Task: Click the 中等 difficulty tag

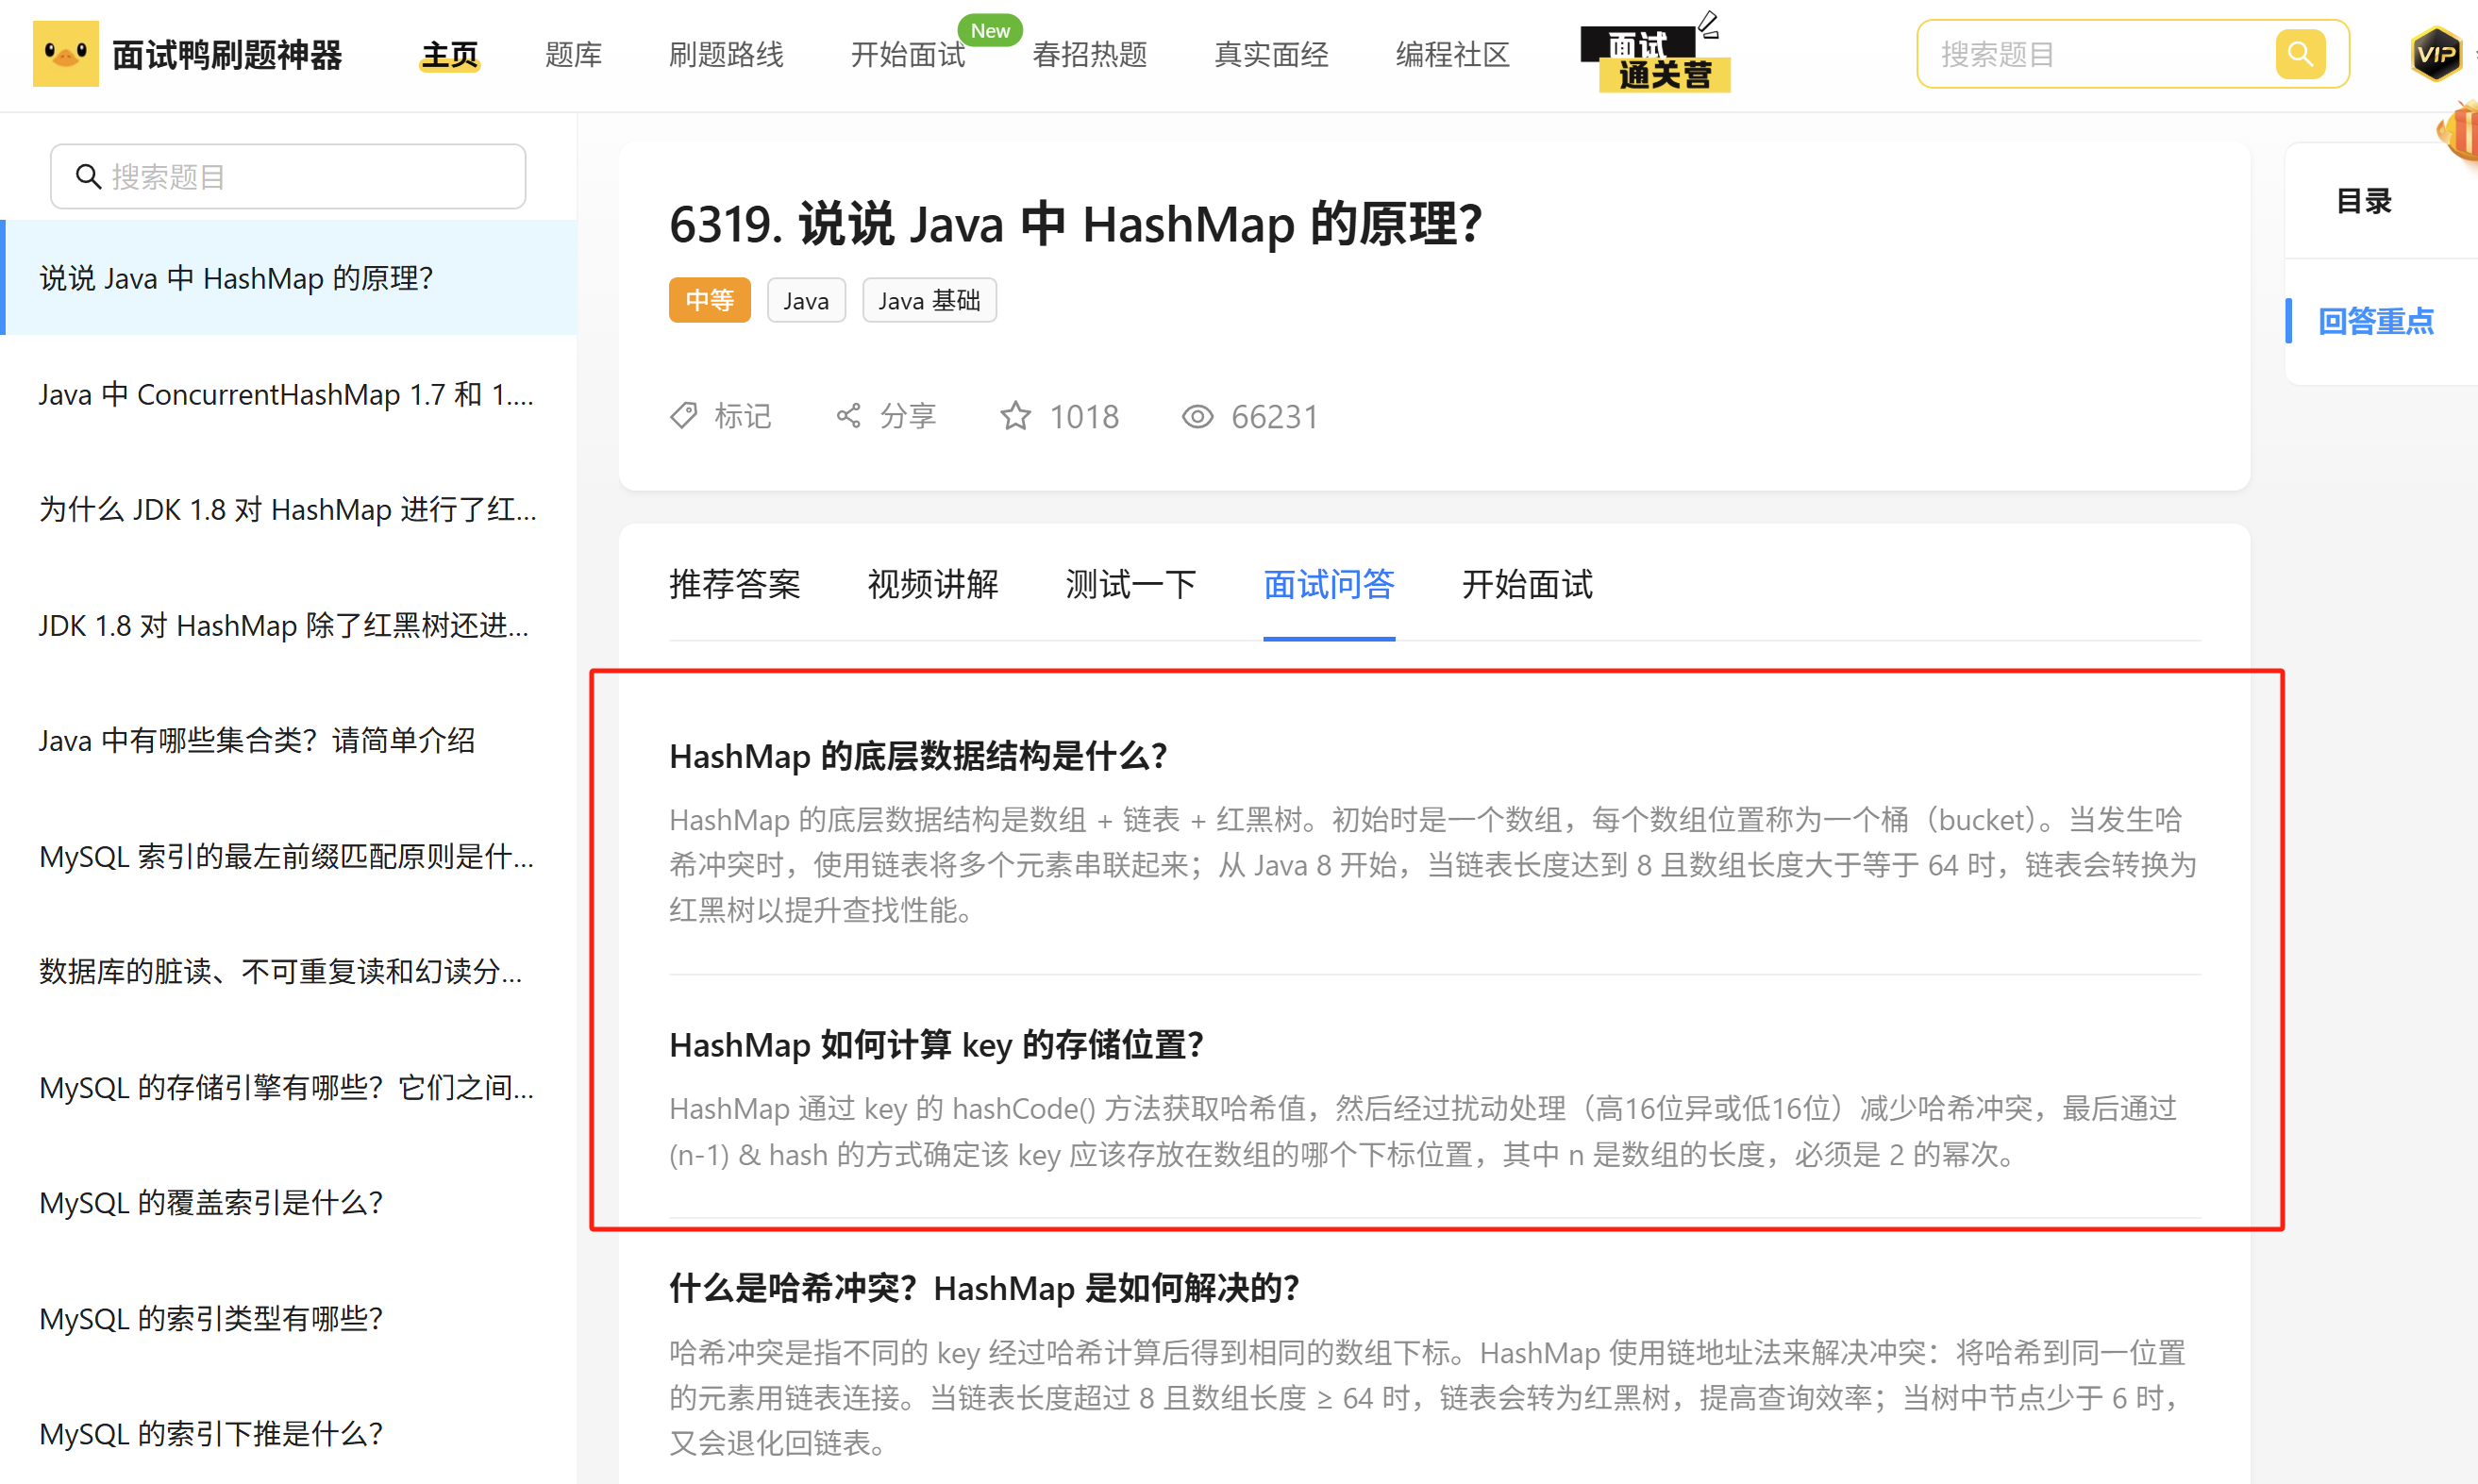Action: point(709,301)
